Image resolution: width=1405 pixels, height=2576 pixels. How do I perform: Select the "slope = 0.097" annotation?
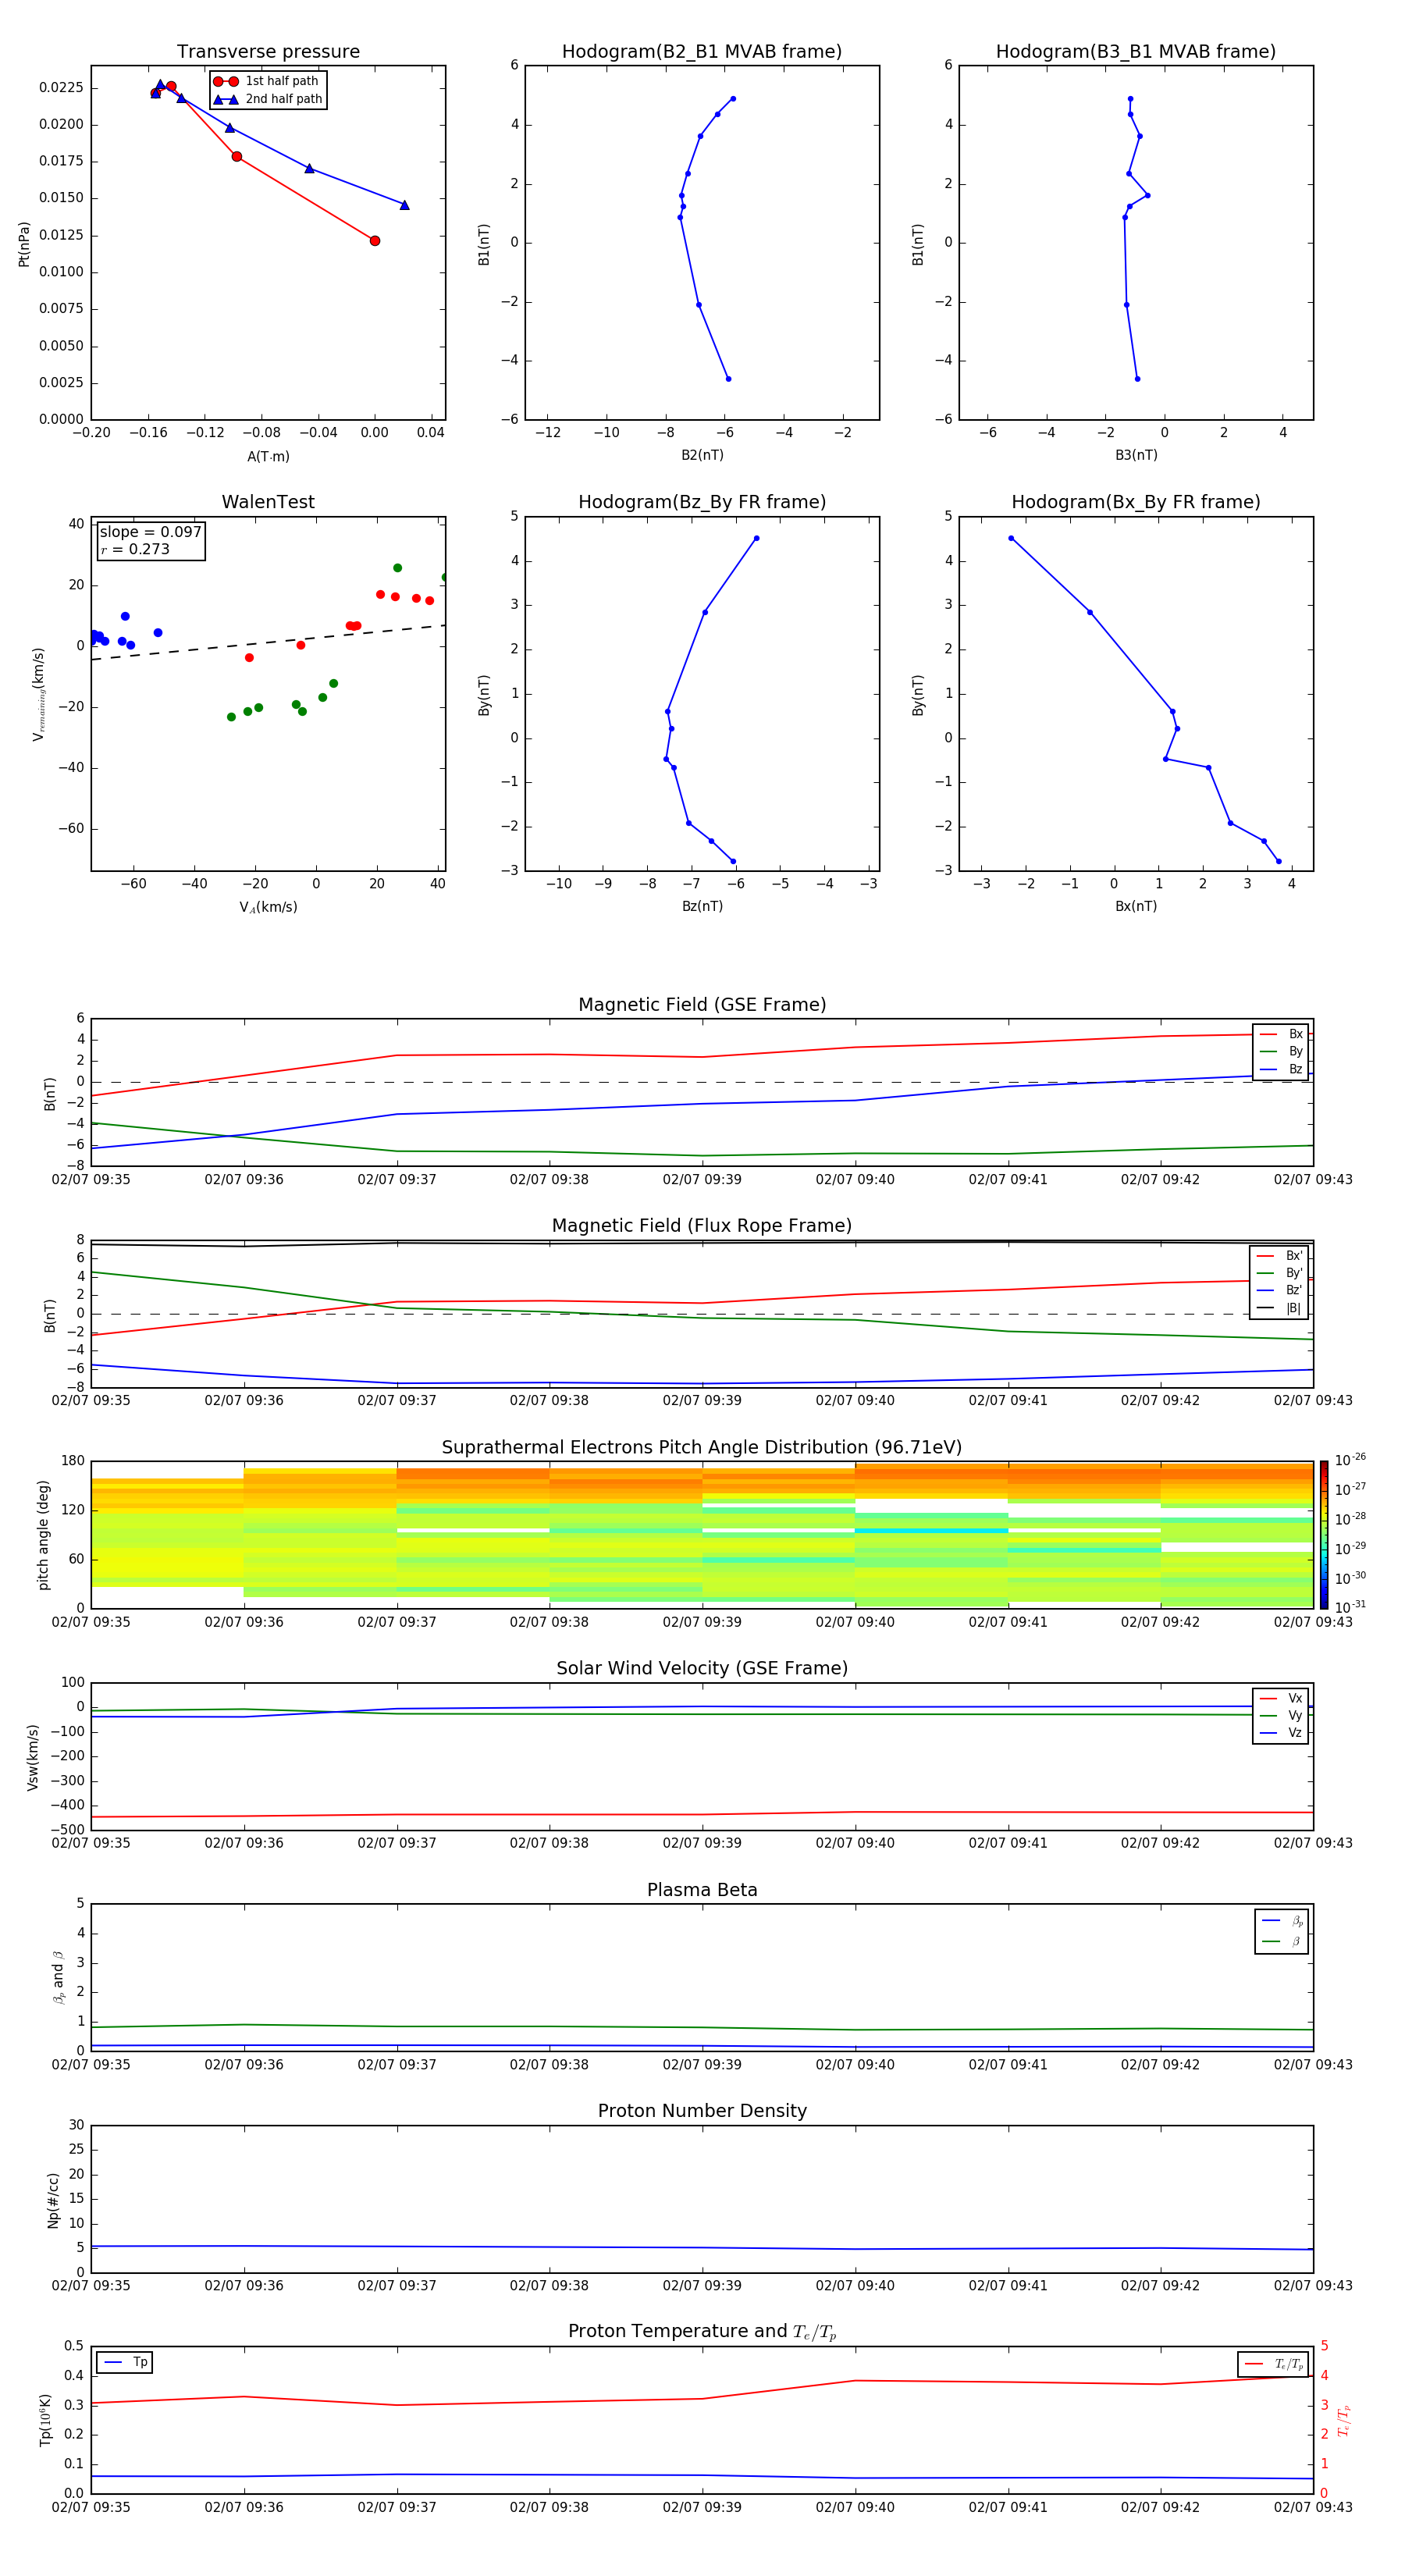(x=151, y=532)
